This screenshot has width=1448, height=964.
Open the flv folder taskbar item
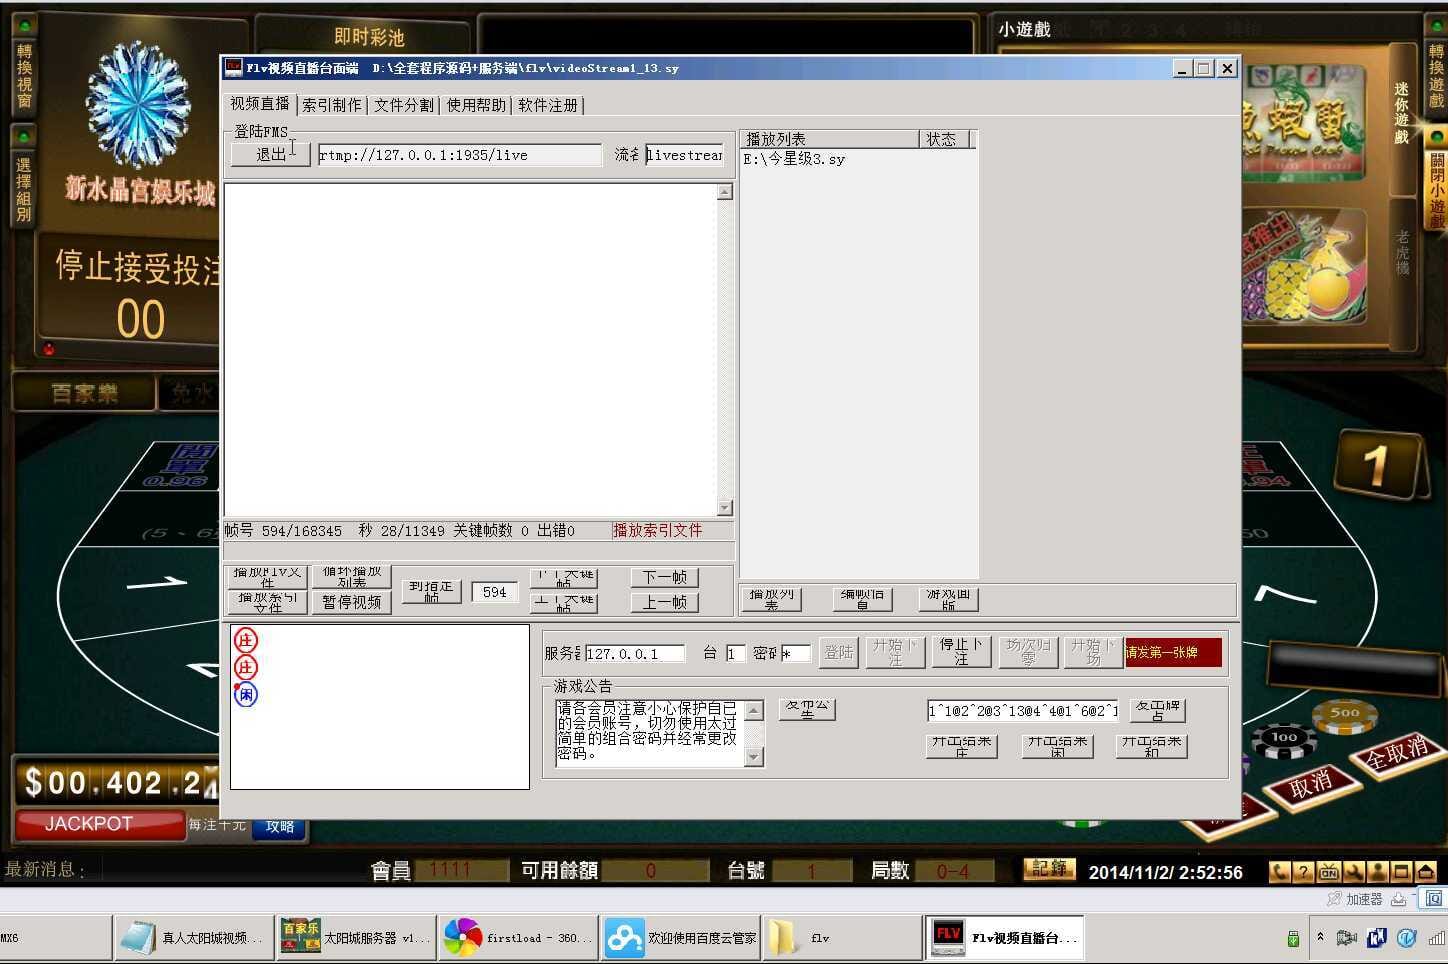point(842,938)
